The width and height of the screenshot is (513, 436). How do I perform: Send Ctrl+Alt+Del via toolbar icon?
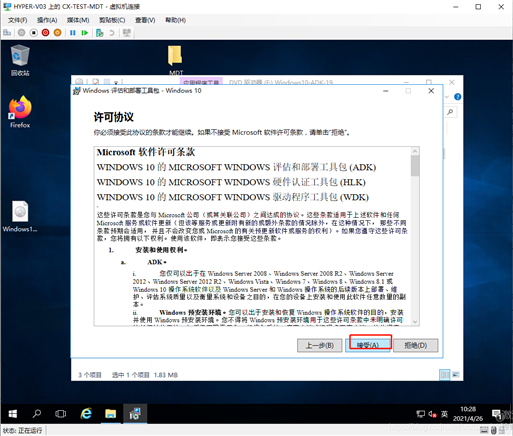pos(7,33)
